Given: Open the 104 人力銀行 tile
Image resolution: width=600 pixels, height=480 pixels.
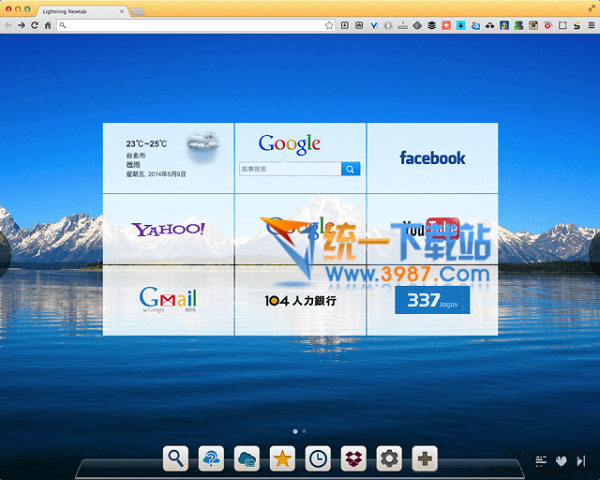Looking at the screenshot, I should [x=300, y=300].
